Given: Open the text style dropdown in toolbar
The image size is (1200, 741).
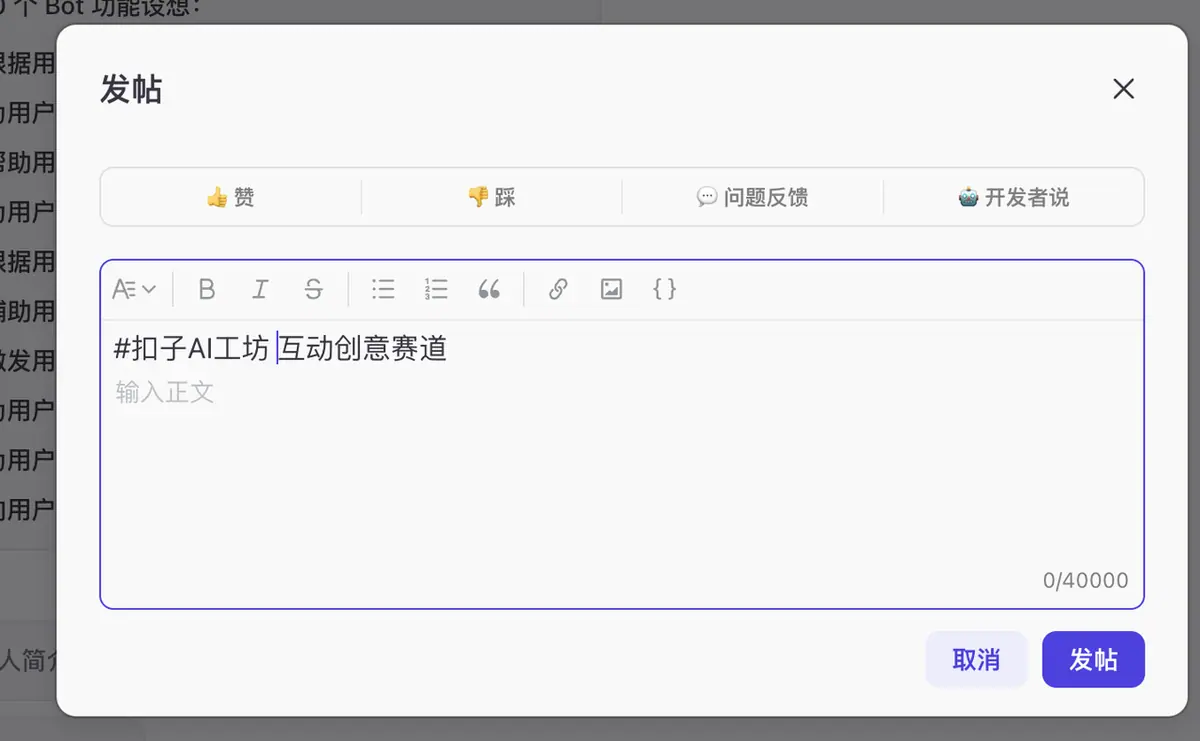Looking at the screenshot, I should (x=134, y=290).
